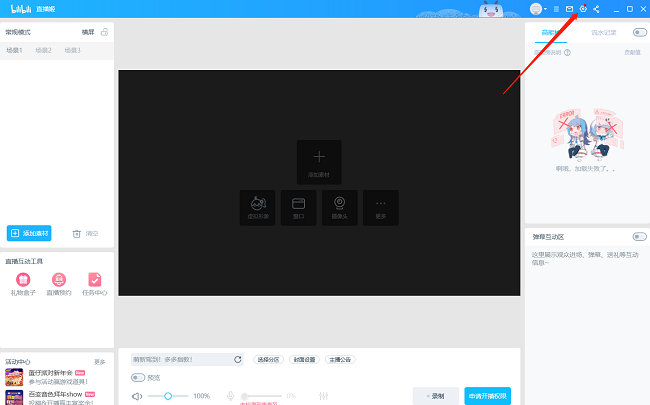Click the microphone icon

(x=230, y=396)
